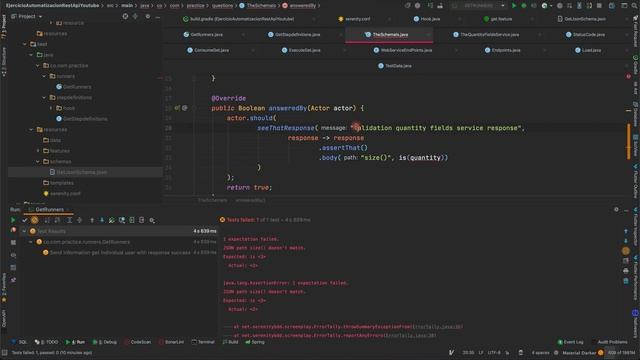Collapse java folder under test
The width and height of the screenshot is (640, 360).
(31, 55)
